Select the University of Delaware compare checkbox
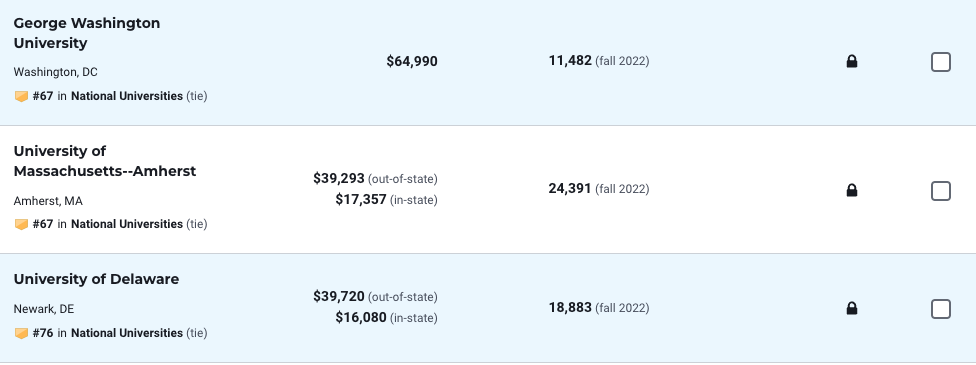 [x=941, y=308]
